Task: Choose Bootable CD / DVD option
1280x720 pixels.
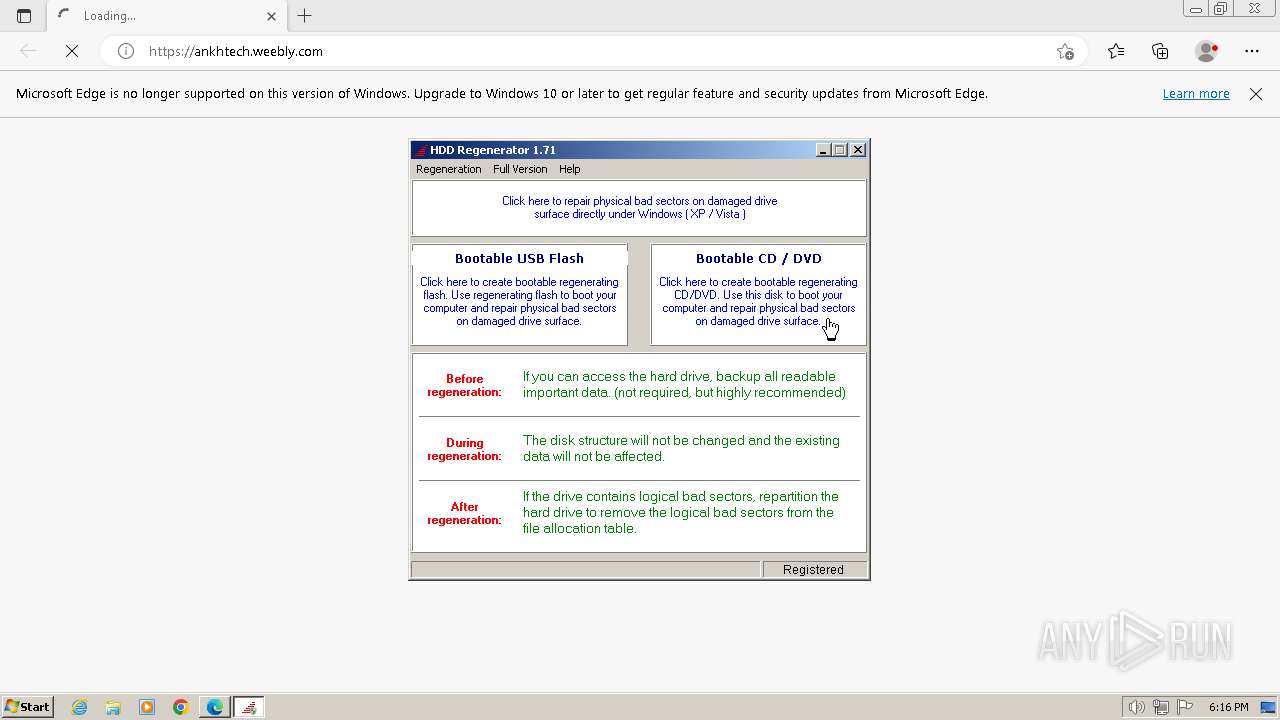Action: point(758,295)
